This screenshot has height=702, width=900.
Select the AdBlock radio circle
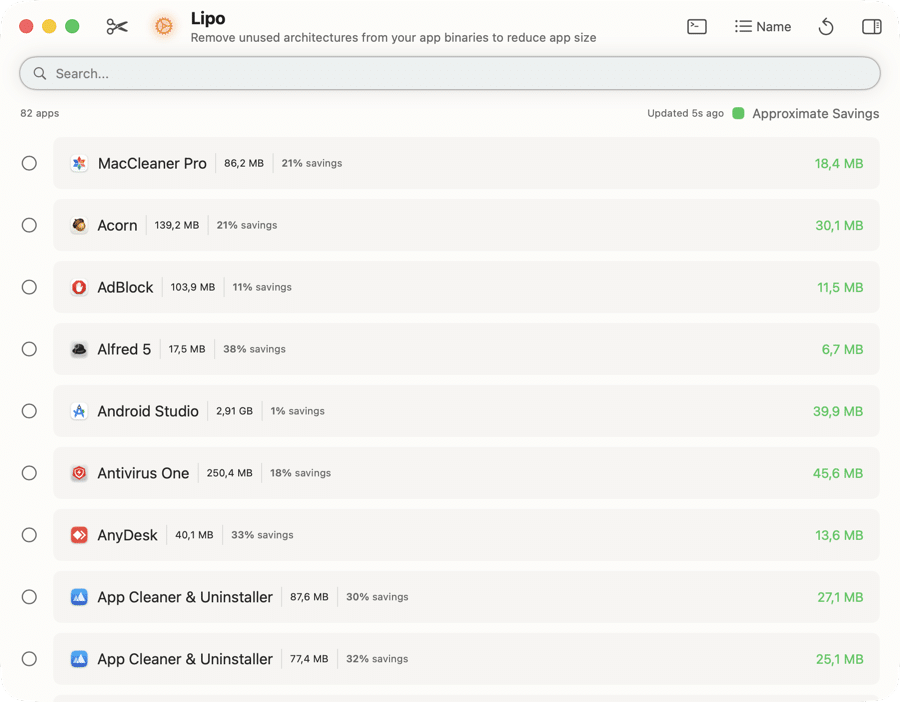coord(29,287)
